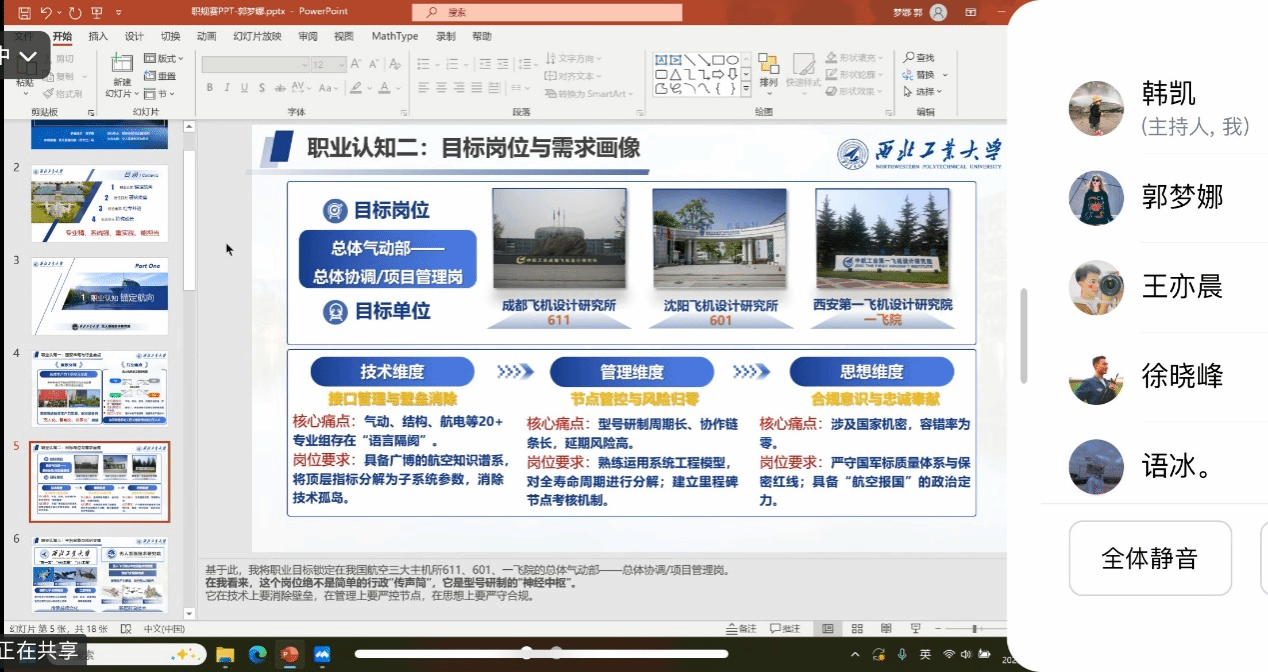Click the New Slide button icon

coord(121,63)
